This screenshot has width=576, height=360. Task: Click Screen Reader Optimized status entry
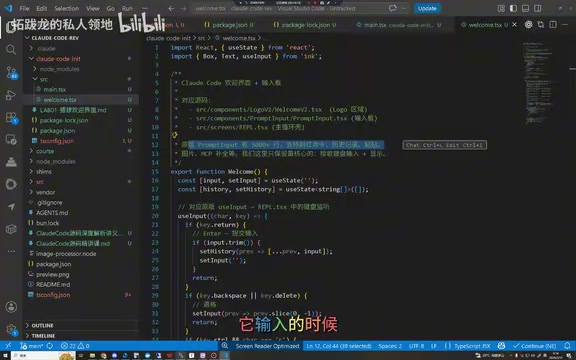(x=267, y=346)
